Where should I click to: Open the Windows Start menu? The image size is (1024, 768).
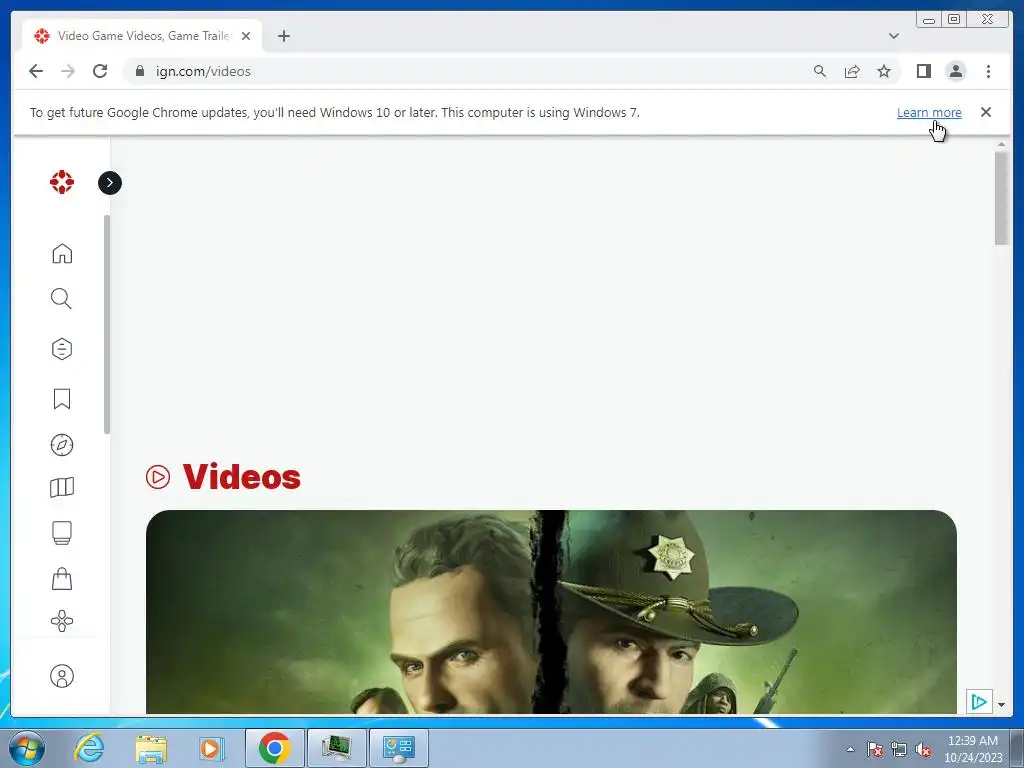(27, 748)
